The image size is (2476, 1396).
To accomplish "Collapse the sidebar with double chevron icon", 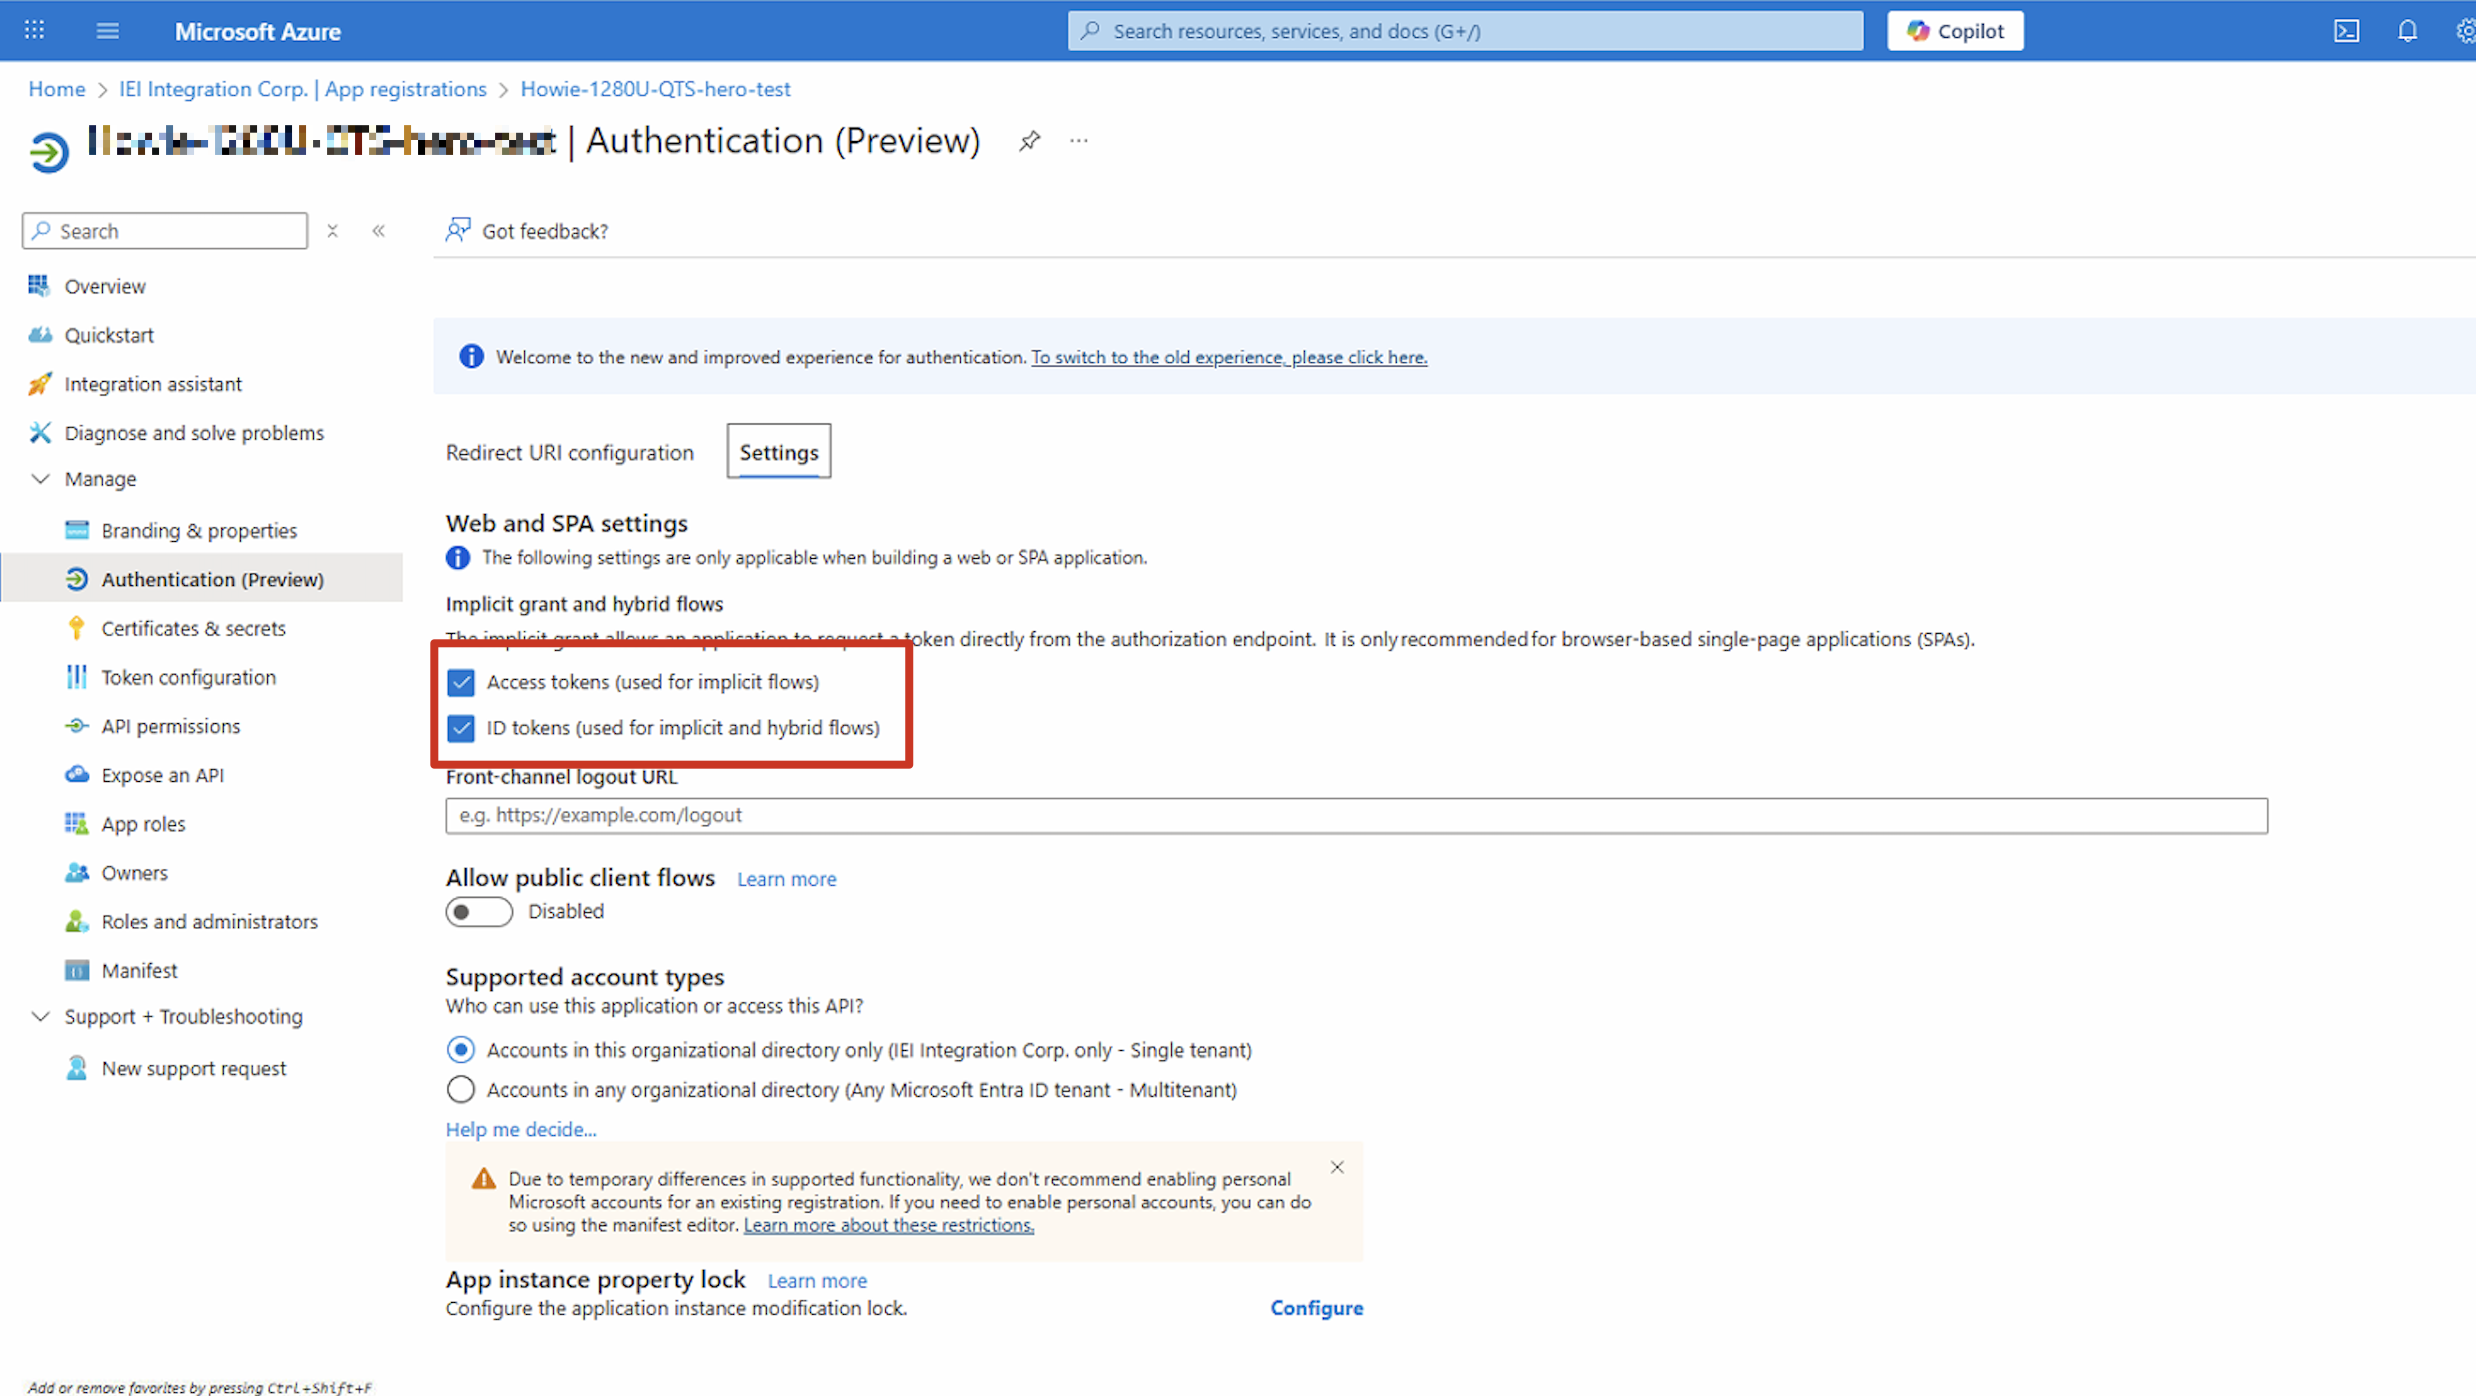I will [x=379, y=231].
